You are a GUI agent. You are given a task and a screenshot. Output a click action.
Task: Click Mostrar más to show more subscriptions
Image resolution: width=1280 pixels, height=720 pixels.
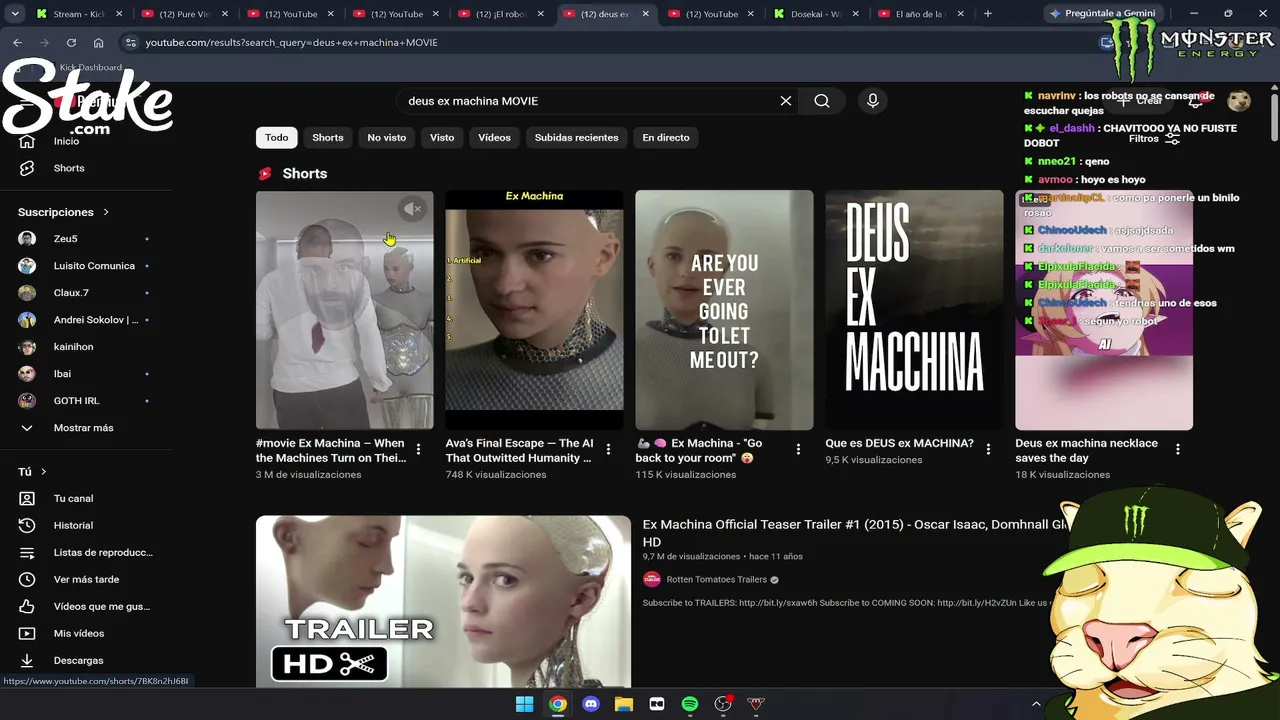[x=83, y=428]
